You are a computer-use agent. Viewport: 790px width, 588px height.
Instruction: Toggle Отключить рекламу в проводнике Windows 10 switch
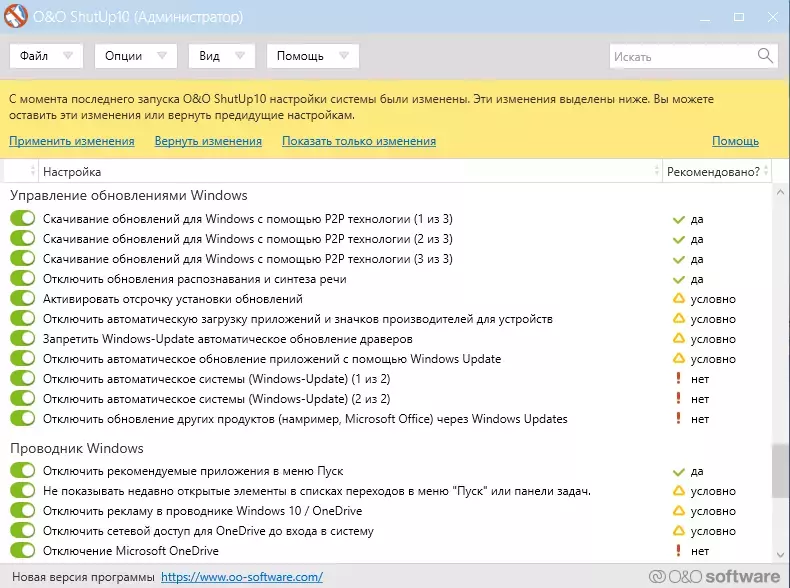[x=23, y=510]
